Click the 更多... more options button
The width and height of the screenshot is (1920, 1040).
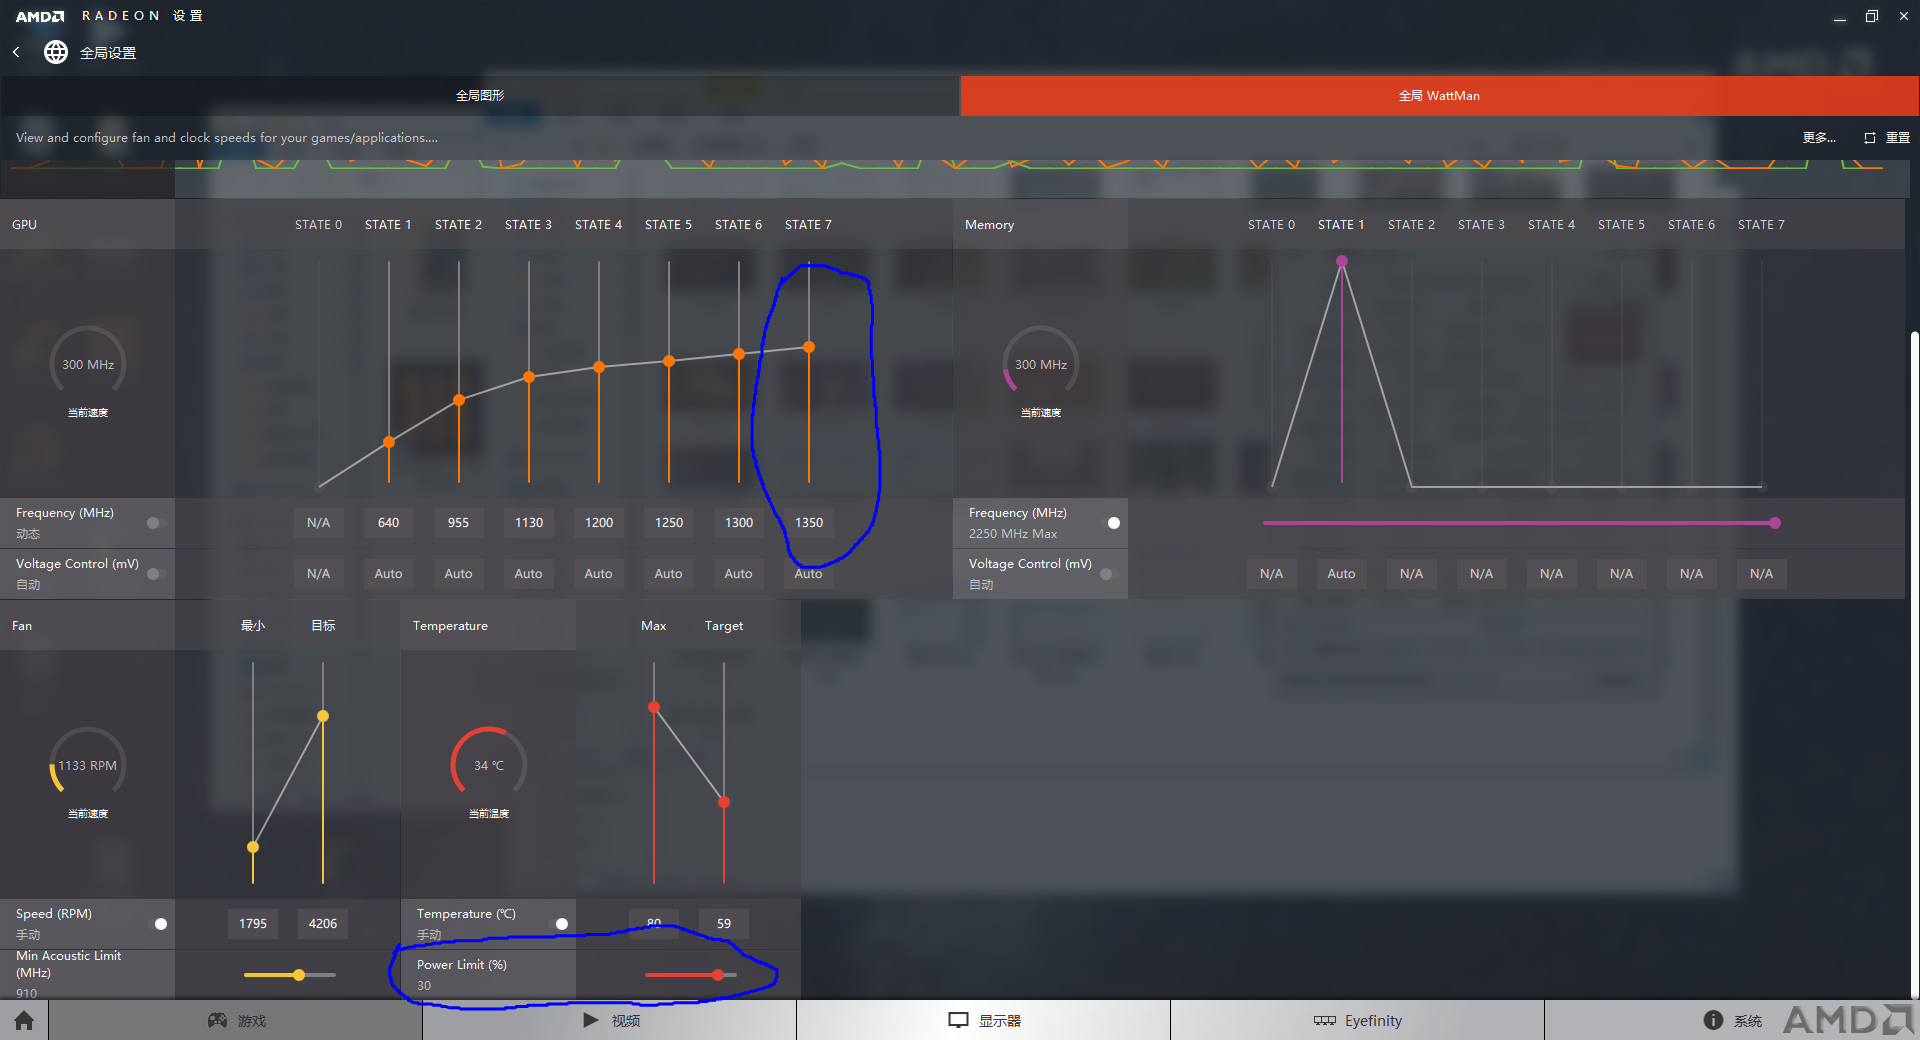pyautogui.click(x=1819, y=138)
